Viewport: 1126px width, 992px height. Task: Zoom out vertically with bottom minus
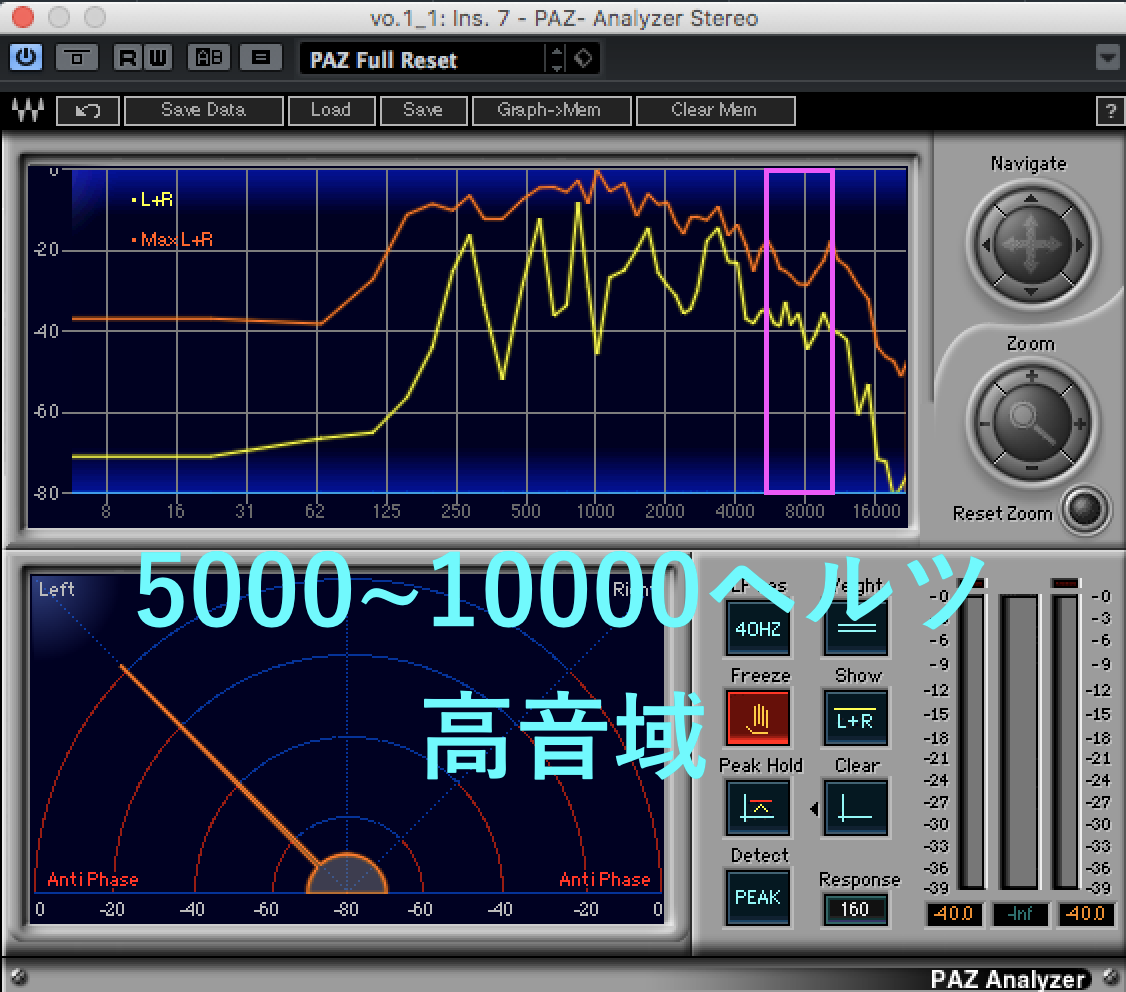pos(1031,468)
